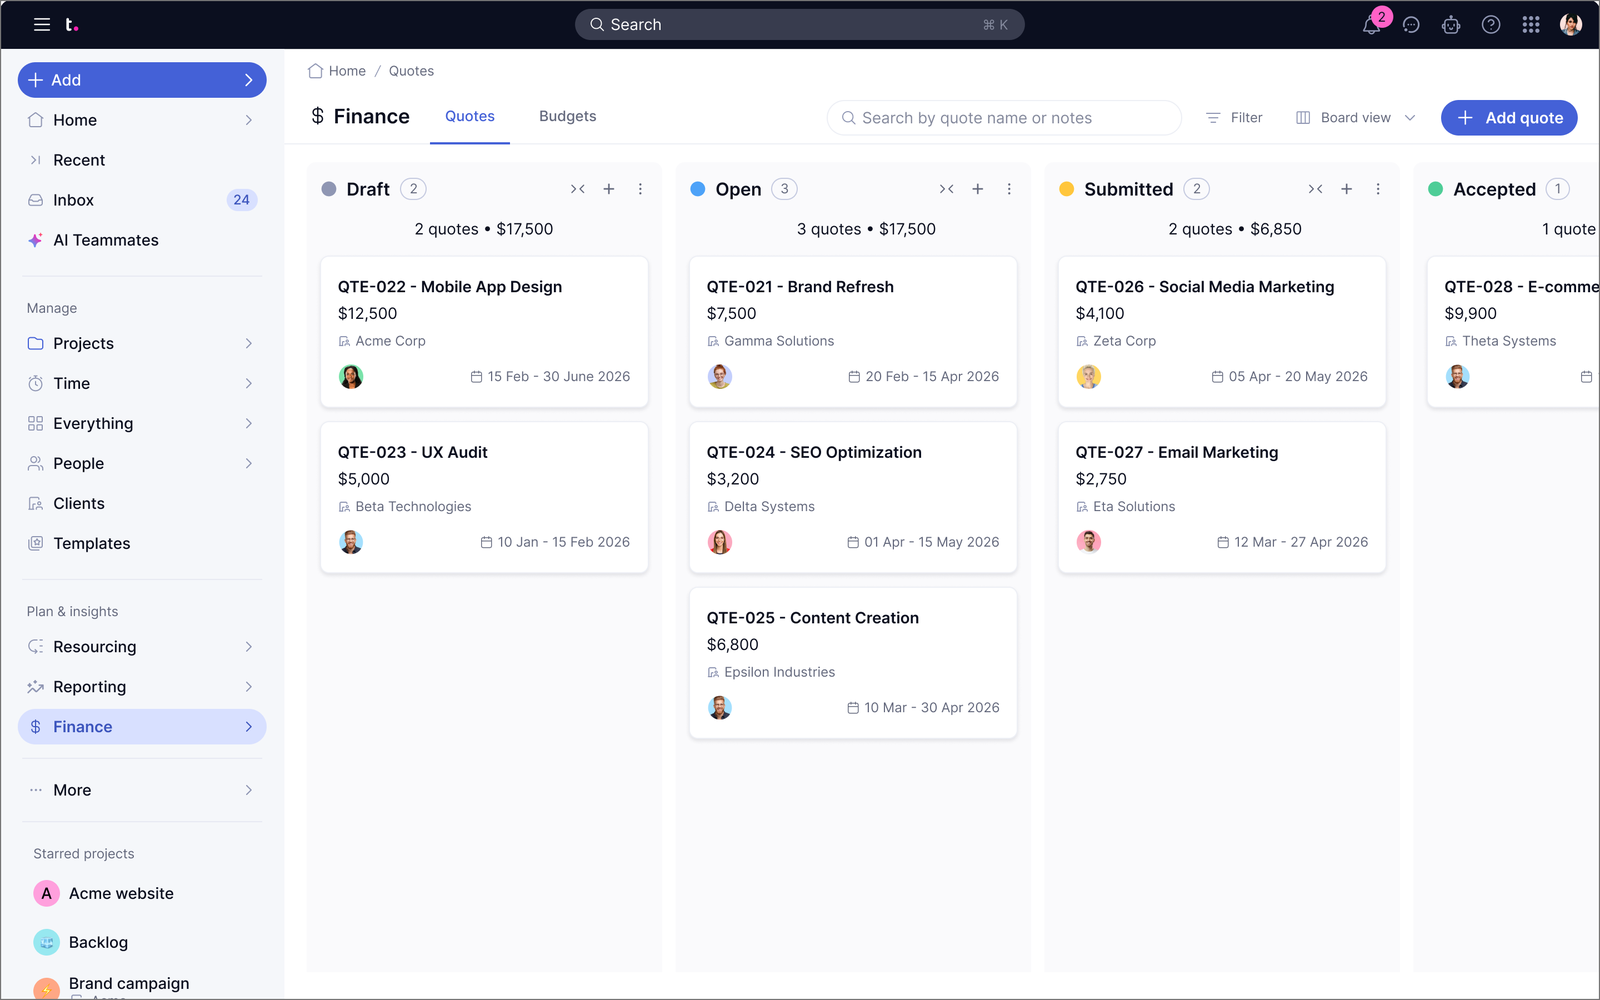Viewport: 1600px width, 1000px height.
Task: Open Clients in the sidebar
Action: (x=142, y=503)
